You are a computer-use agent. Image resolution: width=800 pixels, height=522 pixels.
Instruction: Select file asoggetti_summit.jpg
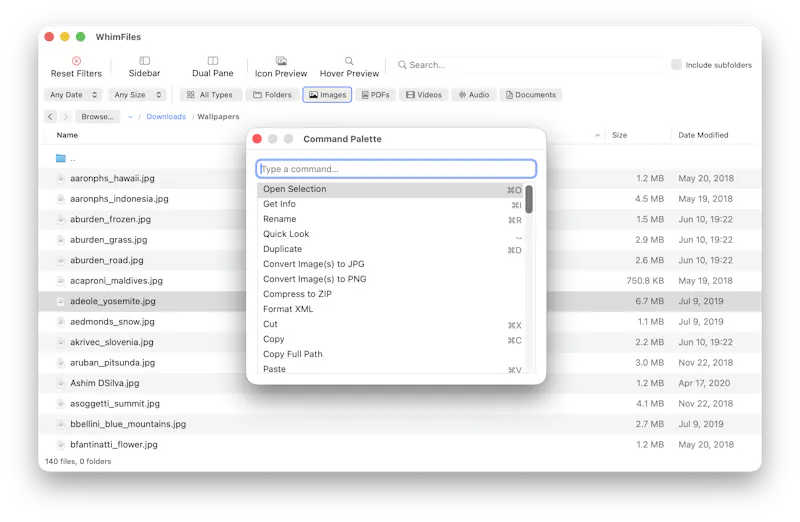coord(115,404)
